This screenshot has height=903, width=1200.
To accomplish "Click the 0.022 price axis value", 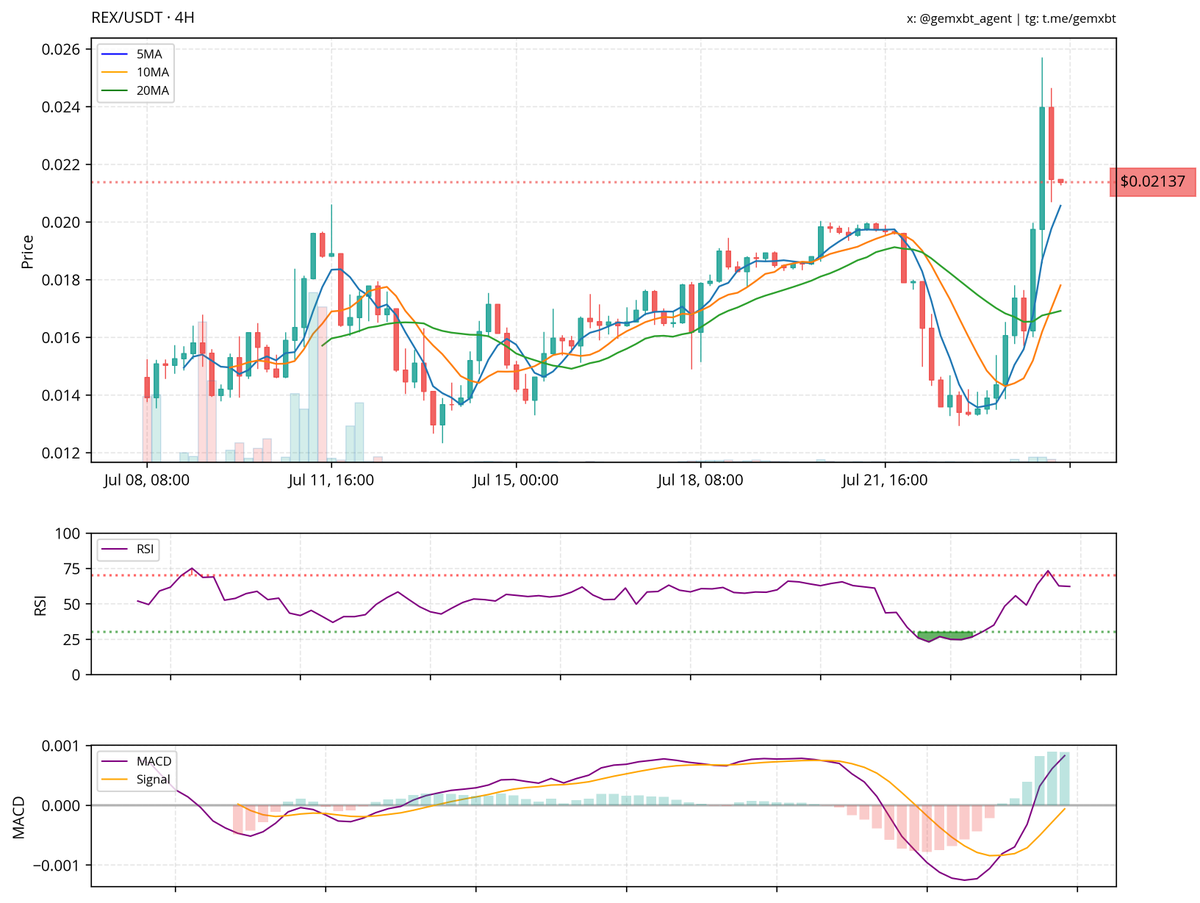I will click(x=62, y=164).
